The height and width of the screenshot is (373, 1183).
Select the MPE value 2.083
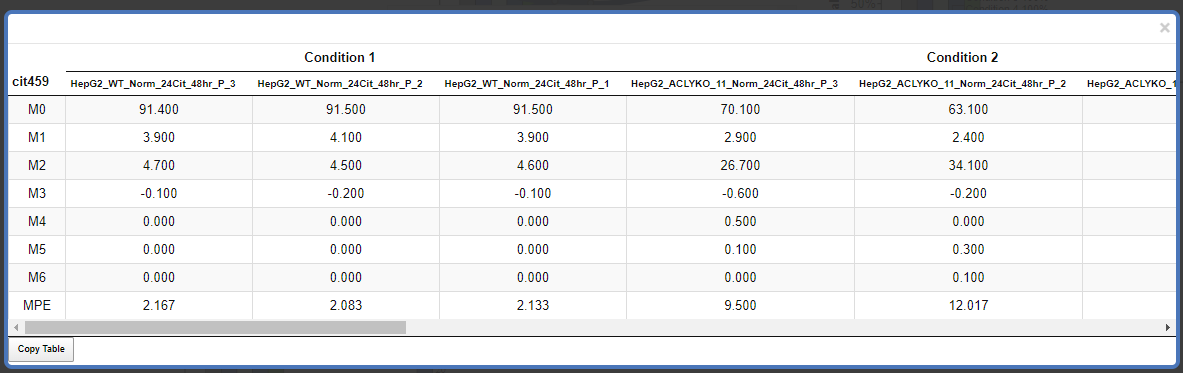click(x=346, y=305)
